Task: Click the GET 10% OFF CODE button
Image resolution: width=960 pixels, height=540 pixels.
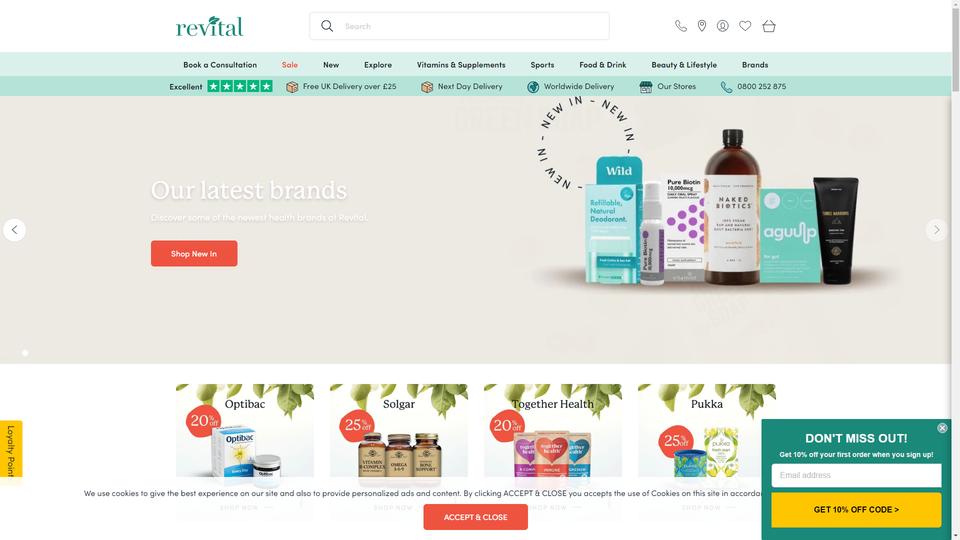Action: tap(856, 509)
